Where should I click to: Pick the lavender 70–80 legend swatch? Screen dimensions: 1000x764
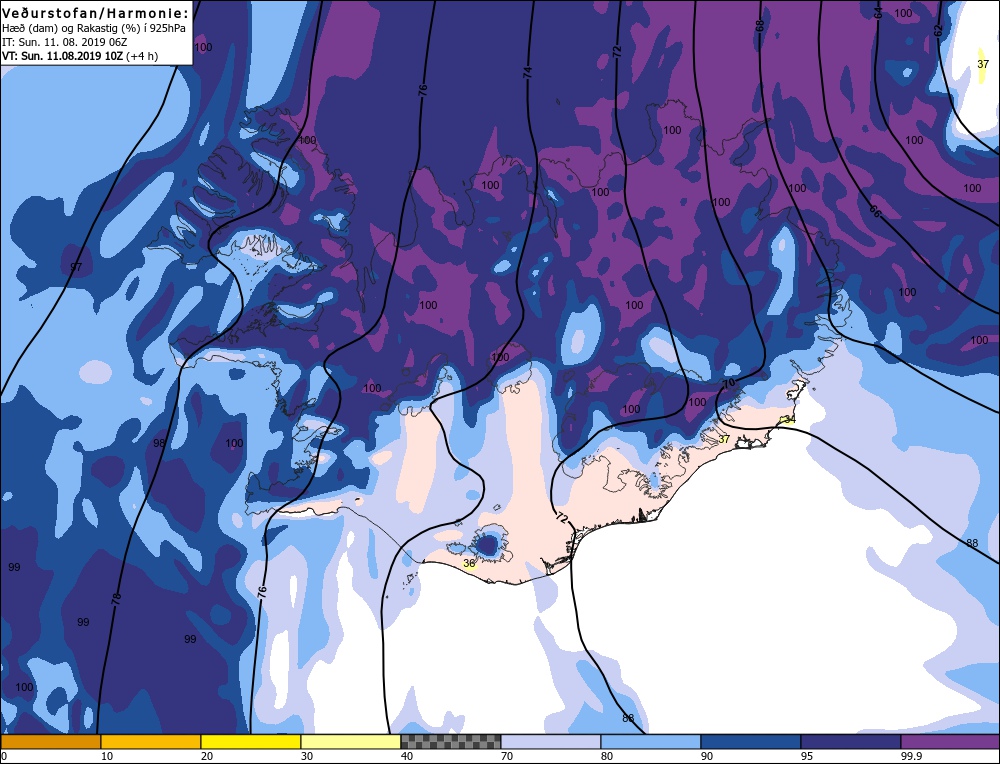point(551,741)
